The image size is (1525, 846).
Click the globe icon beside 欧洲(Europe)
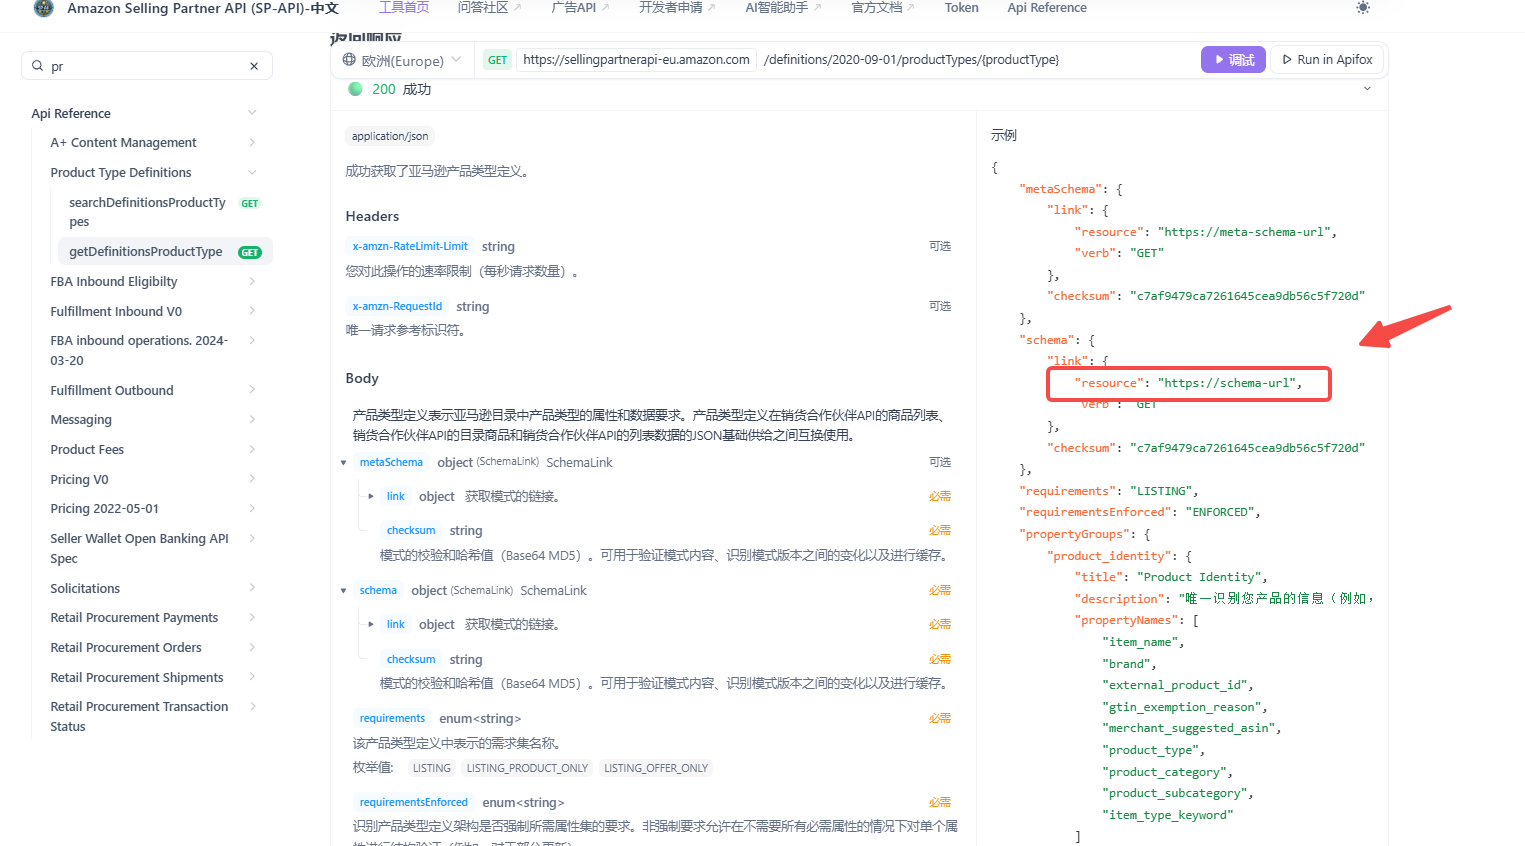pos(349,60)
